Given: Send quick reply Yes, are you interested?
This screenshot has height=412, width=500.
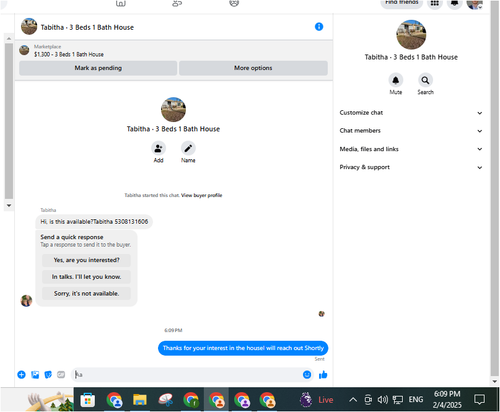Looking at the screenshot, I should point(86,260).
